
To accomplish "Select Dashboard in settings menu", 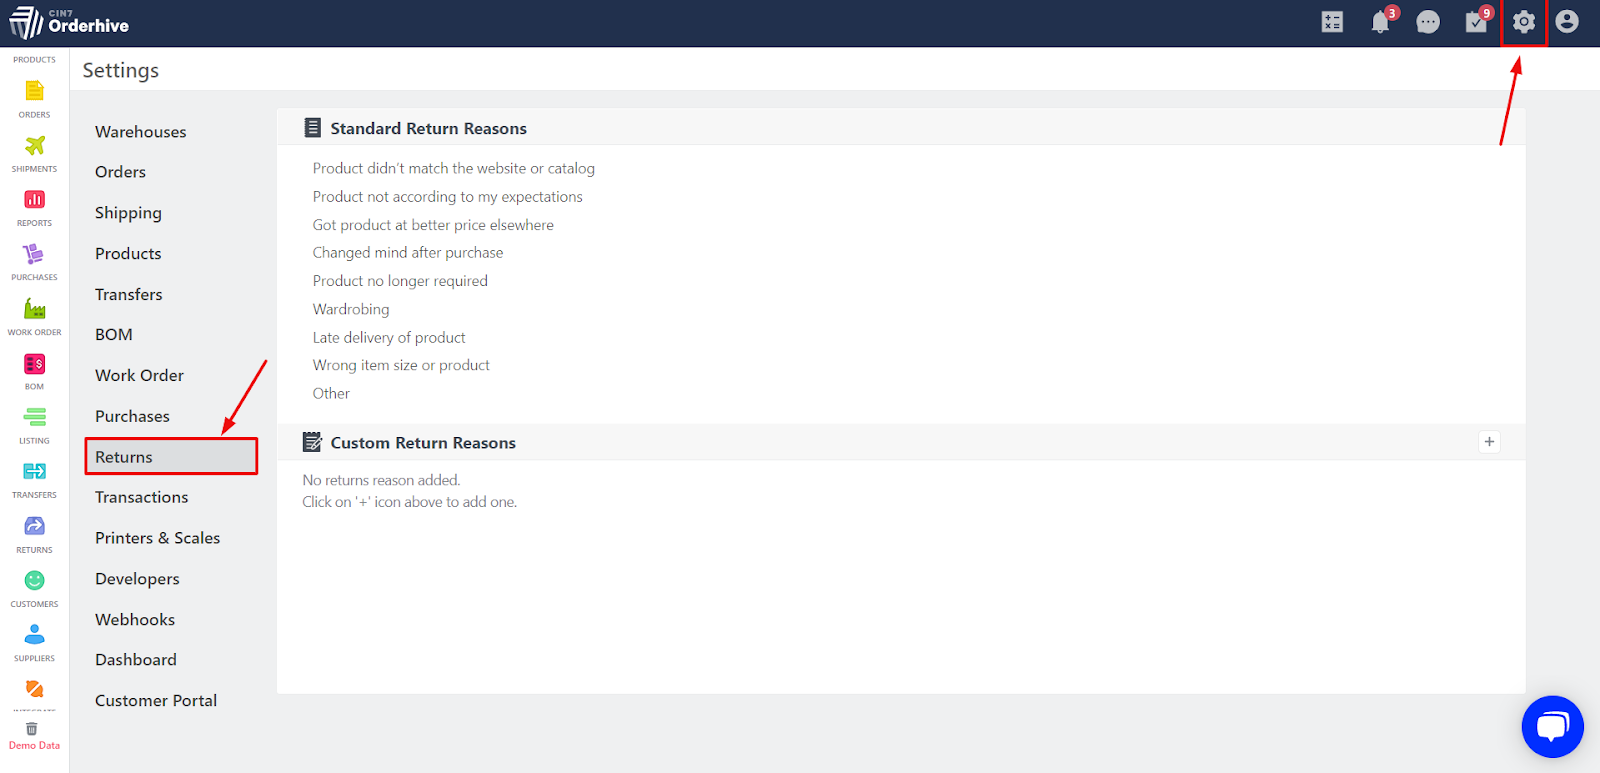I will [136, 660].
